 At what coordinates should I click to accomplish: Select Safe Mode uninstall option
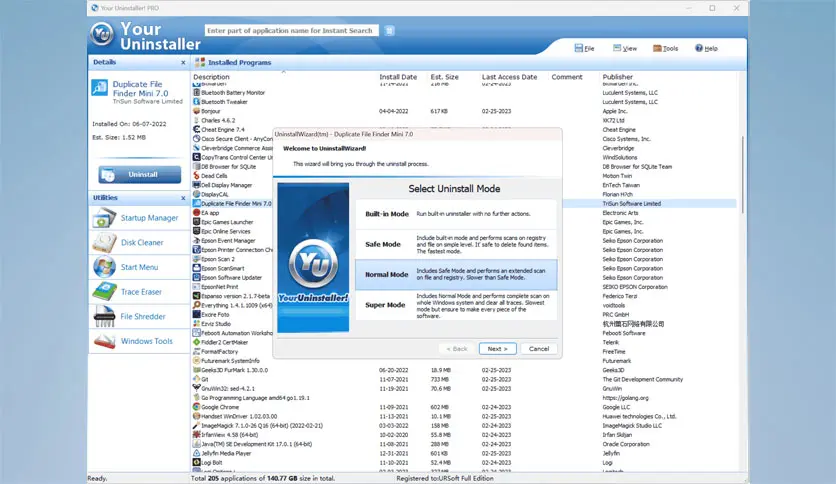(456, 244)
